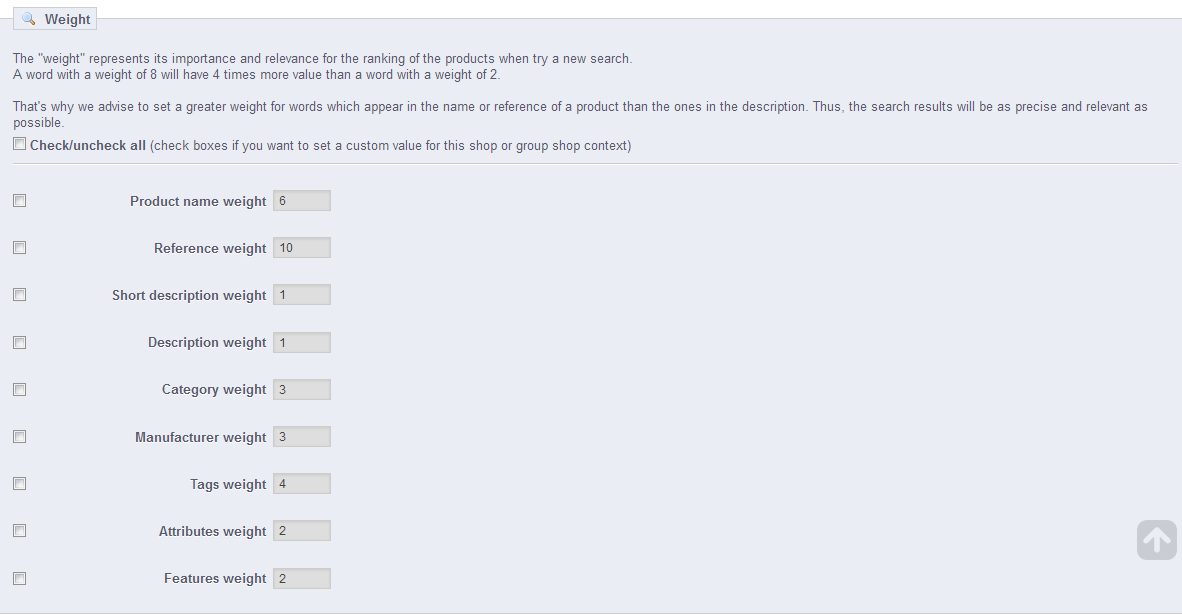The image size is (1182, 615).
Task: Check the Short description weight checkbox
Action: point(20,295)
